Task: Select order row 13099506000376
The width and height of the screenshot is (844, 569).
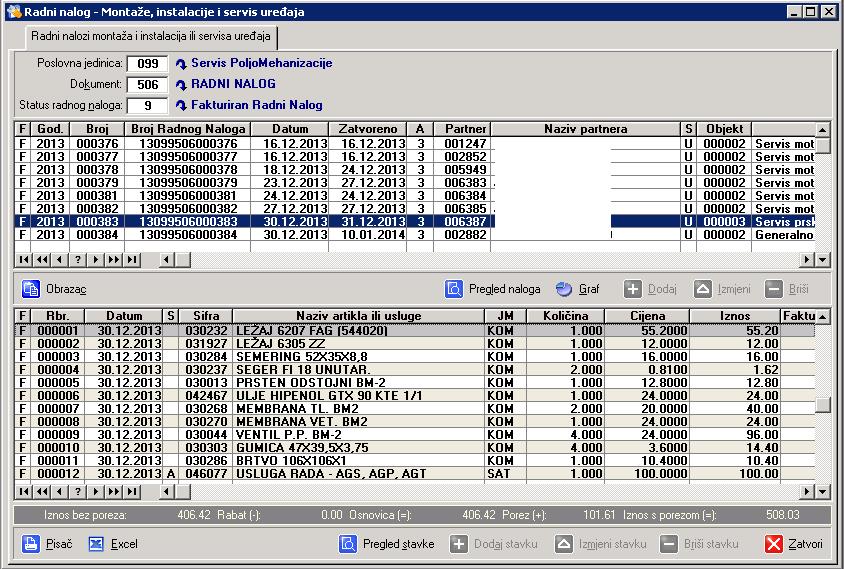Action: (415, 144)
